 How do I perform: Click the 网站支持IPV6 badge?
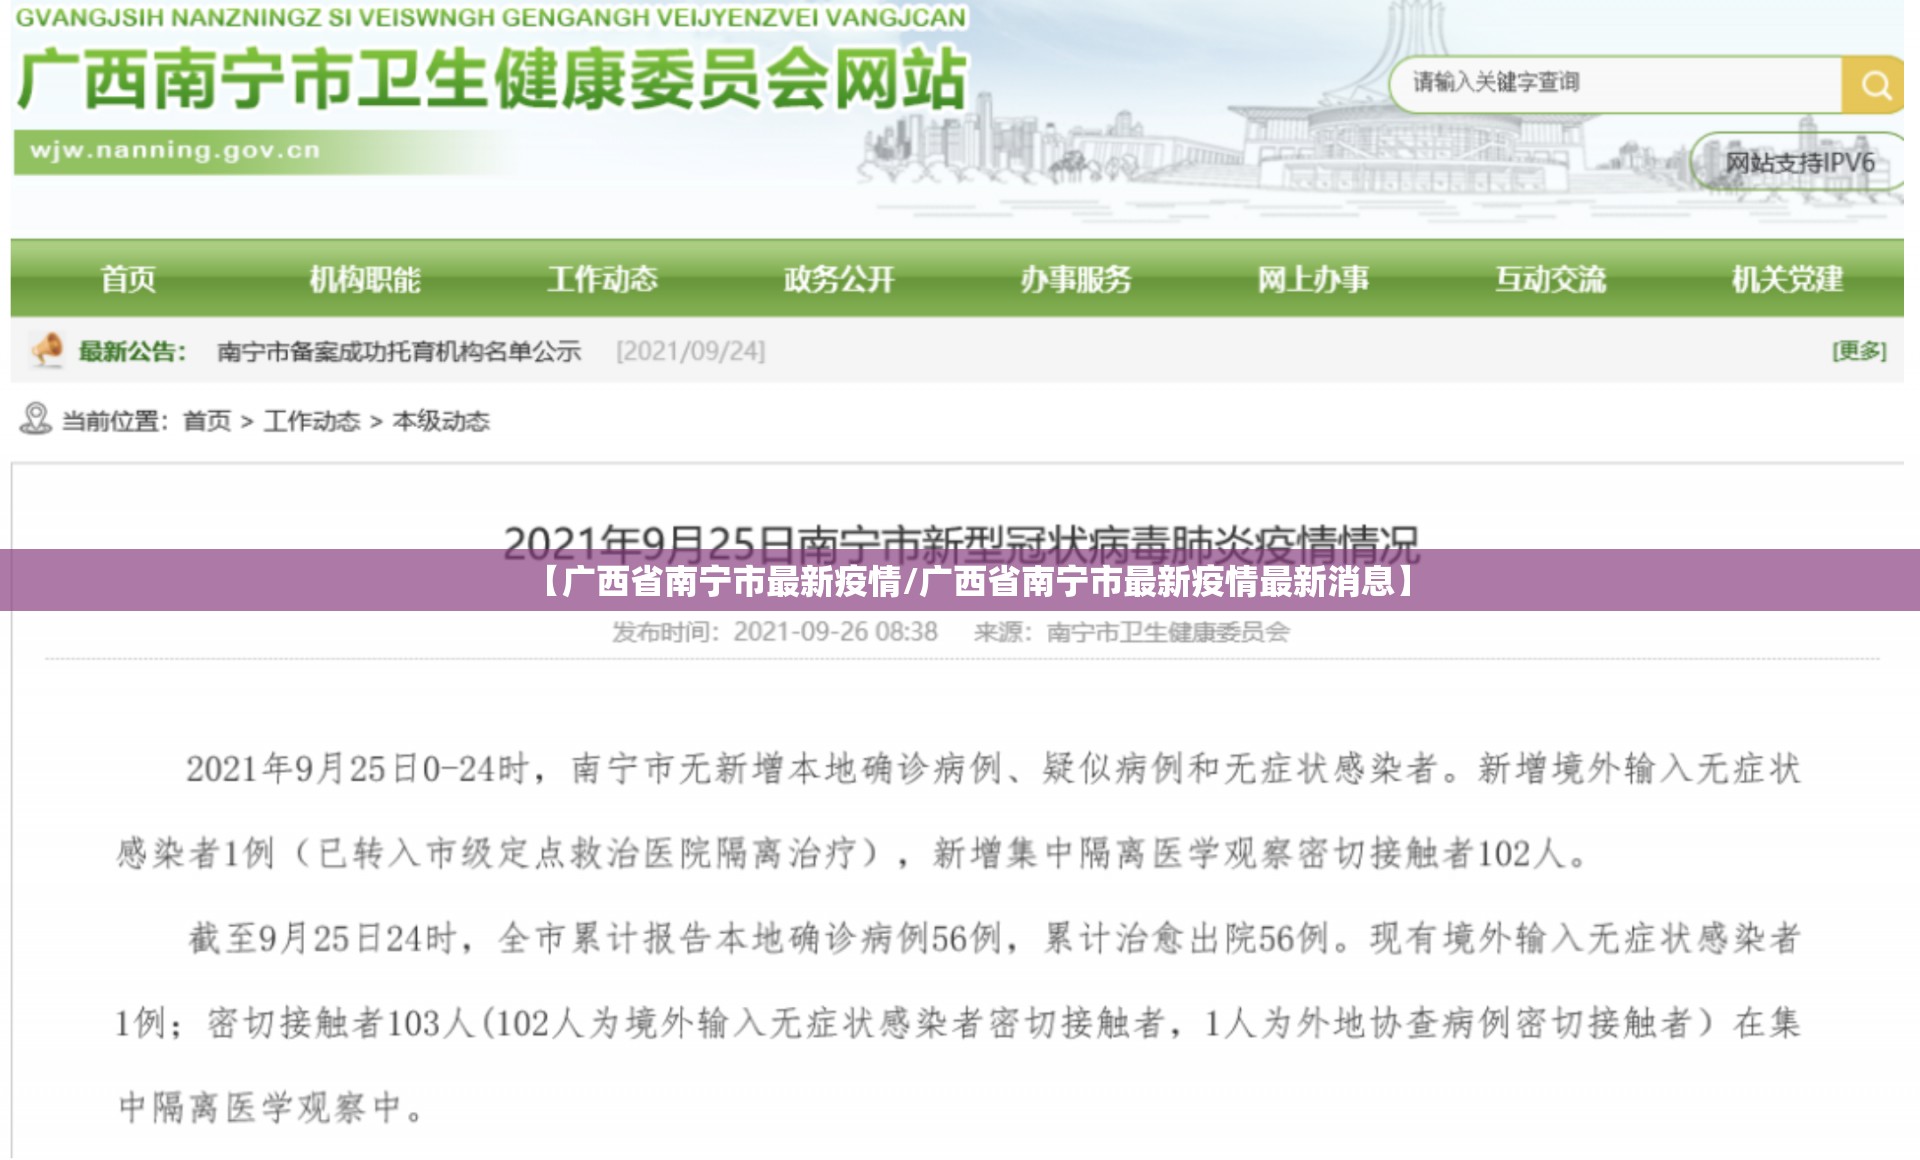coord(1799,163)
